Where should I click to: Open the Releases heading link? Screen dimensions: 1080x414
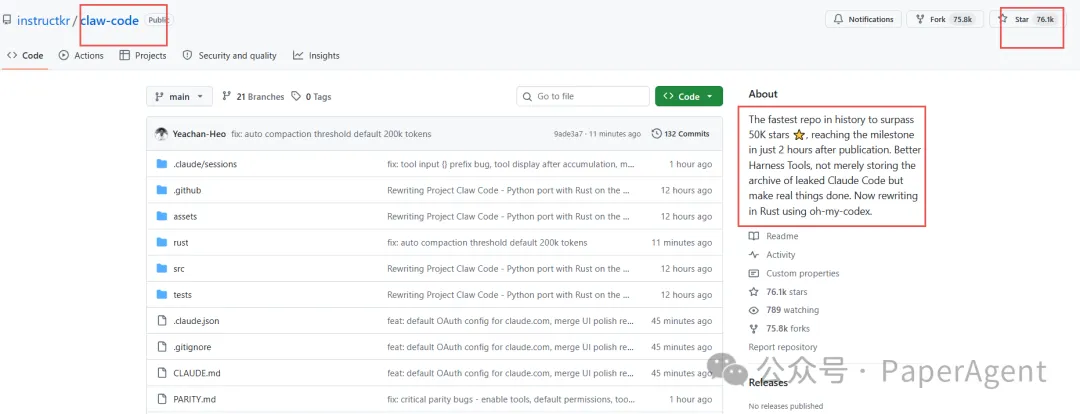coord(768,383)
